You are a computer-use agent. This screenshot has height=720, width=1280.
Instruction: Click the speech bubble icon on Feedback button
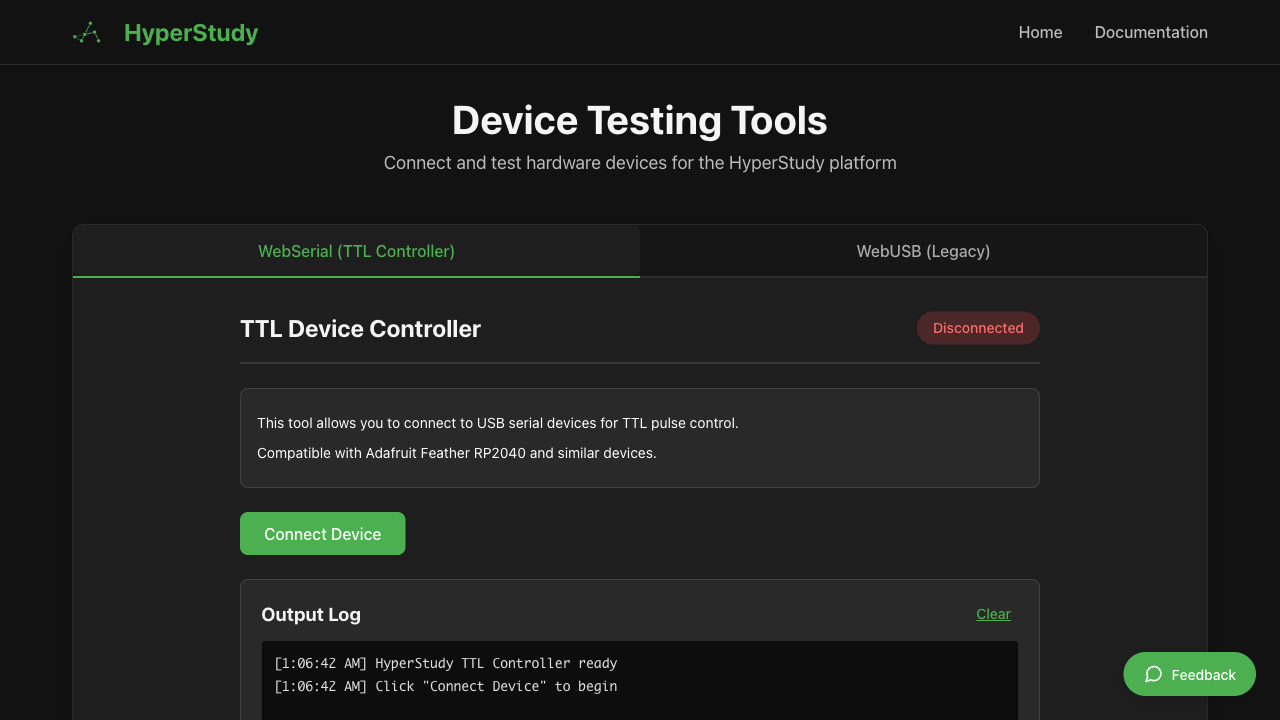click(1153, 674)
